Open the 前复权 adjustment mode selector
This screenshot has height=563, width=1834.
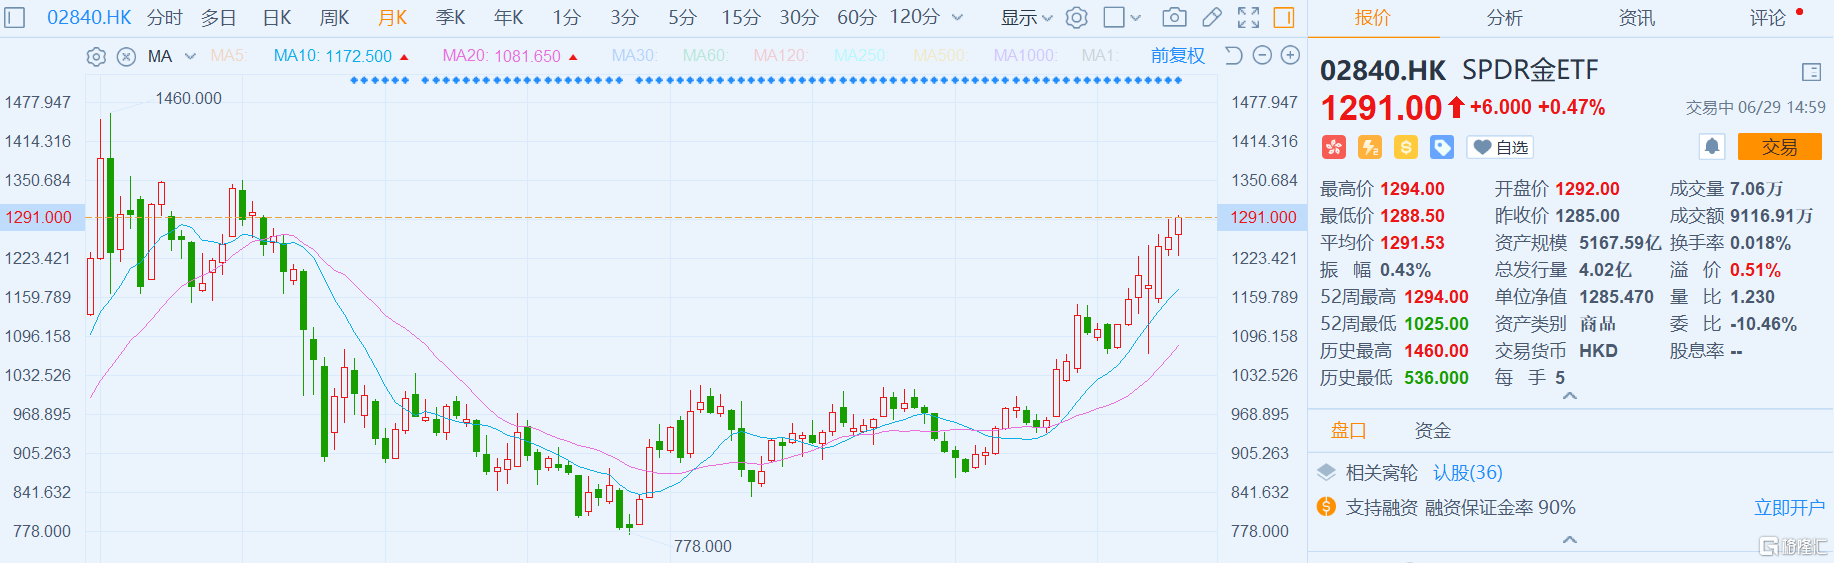tap(1177, 56)
